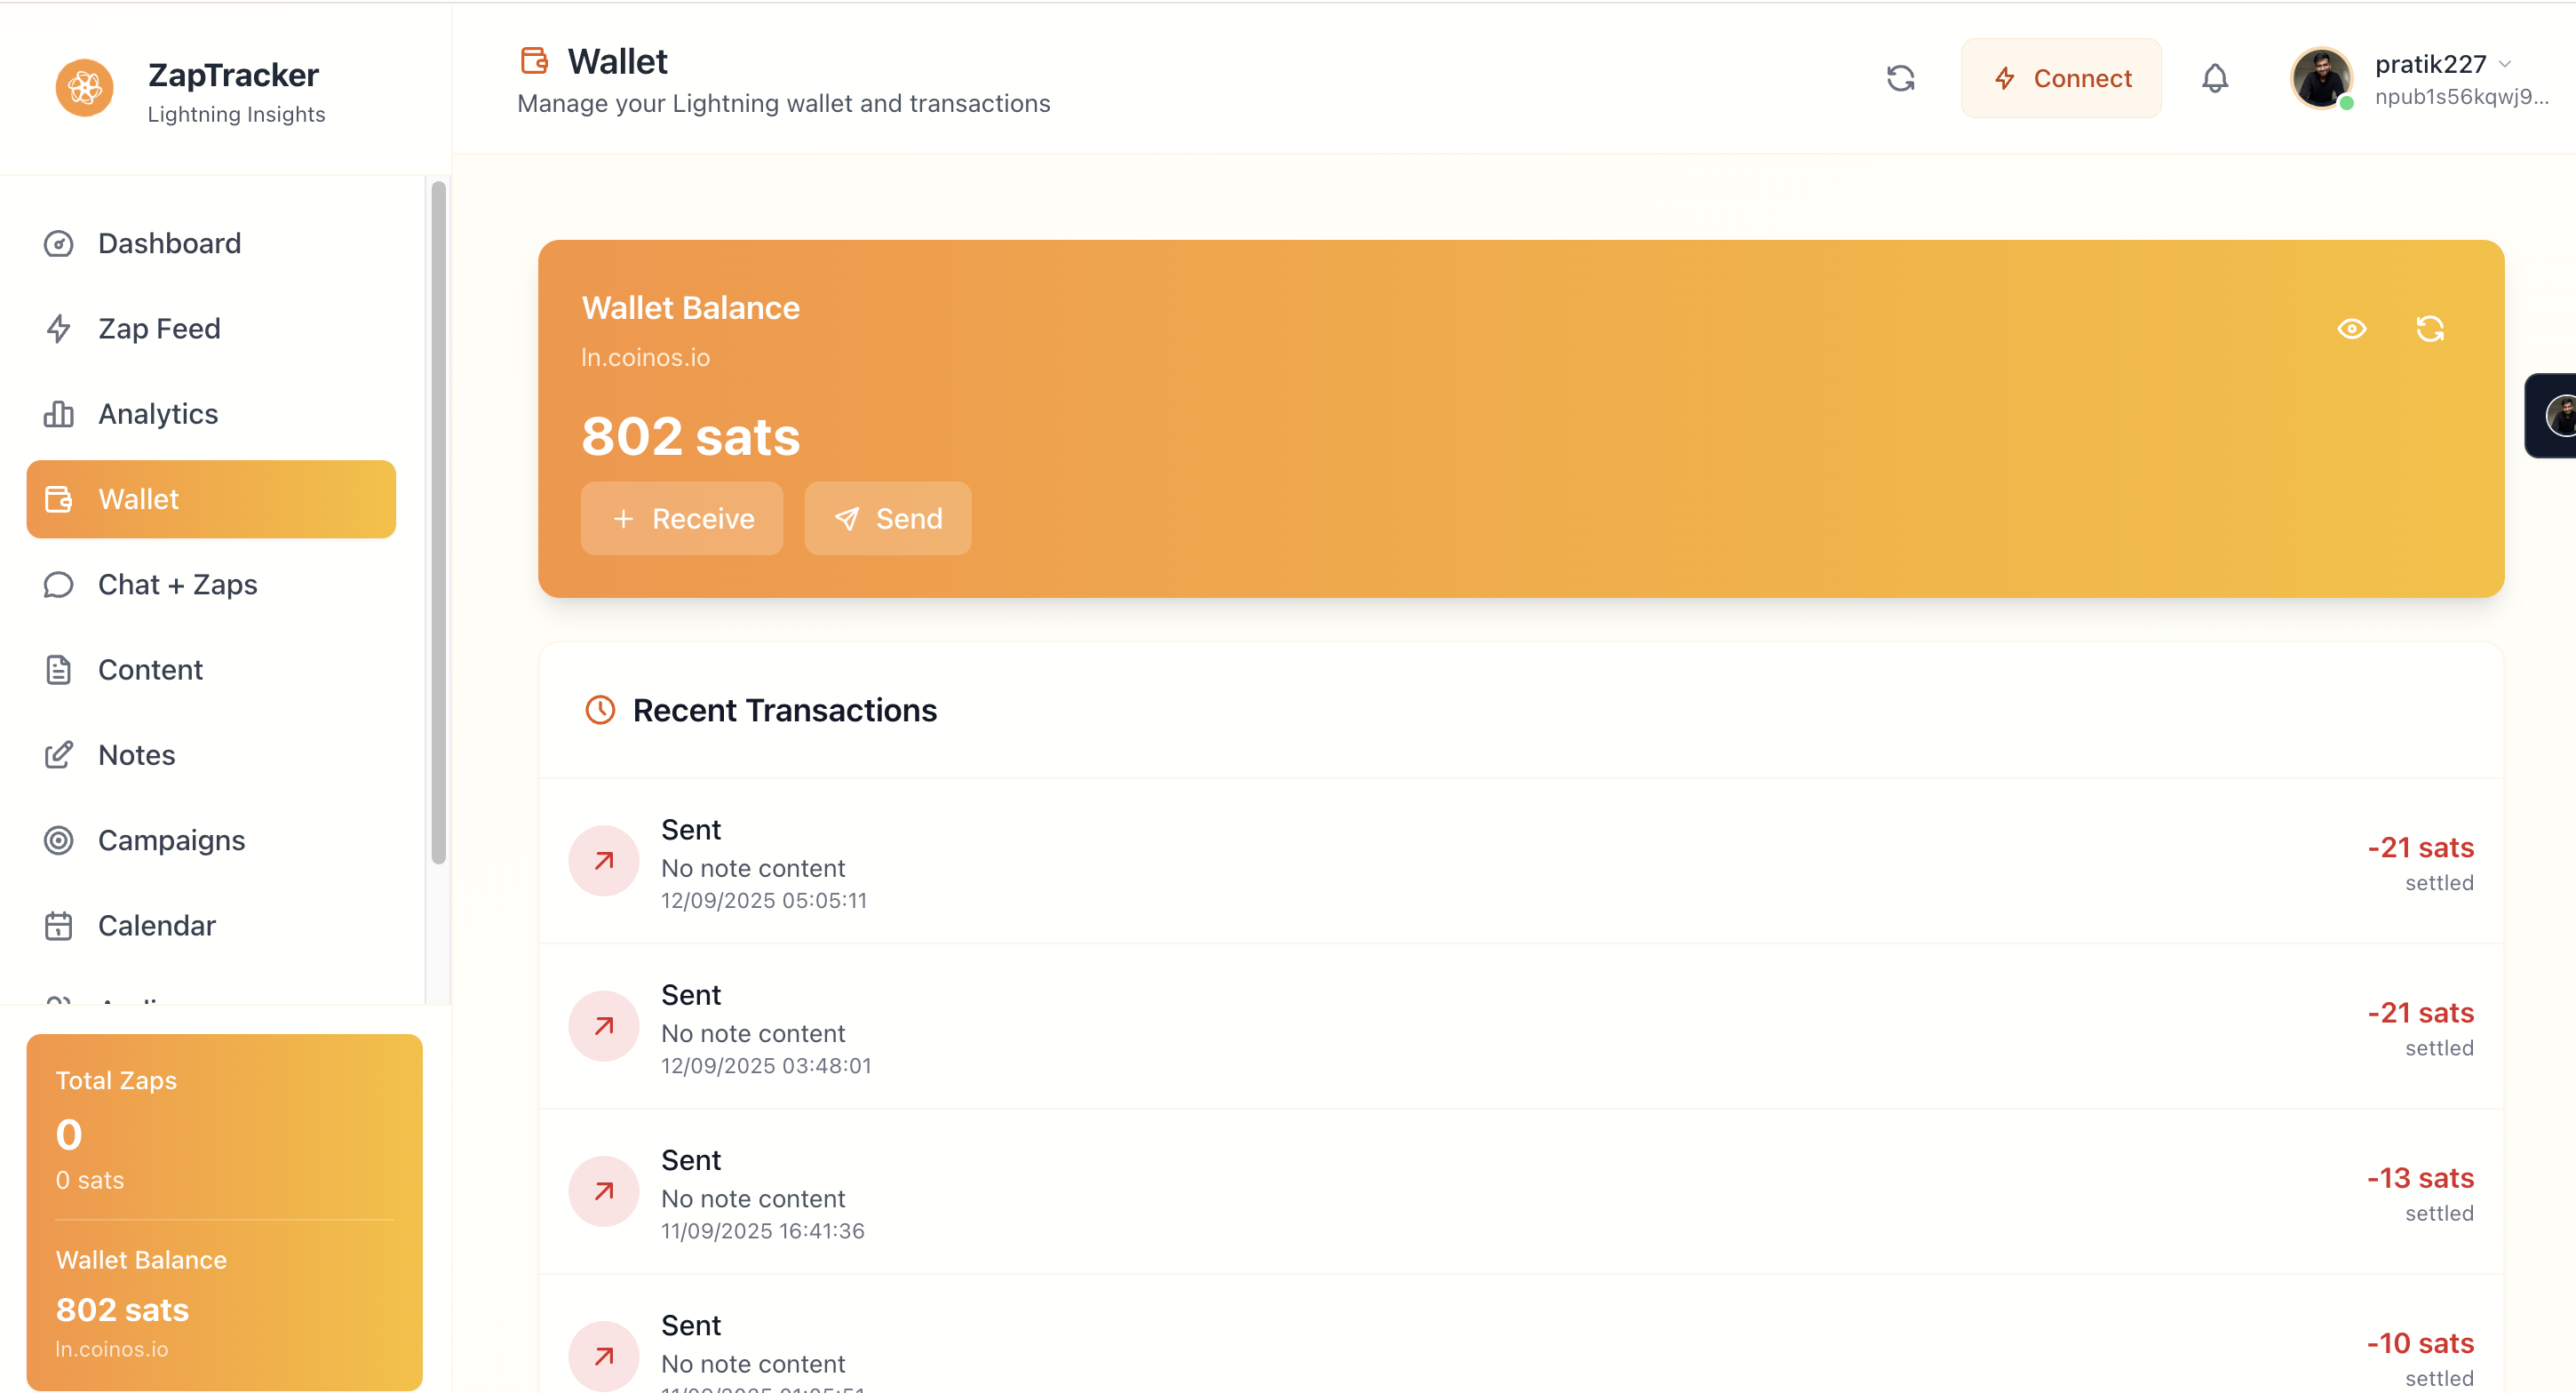2576x1393 pixels.
Task: Open the Notes section link
Action: [211, 755]
